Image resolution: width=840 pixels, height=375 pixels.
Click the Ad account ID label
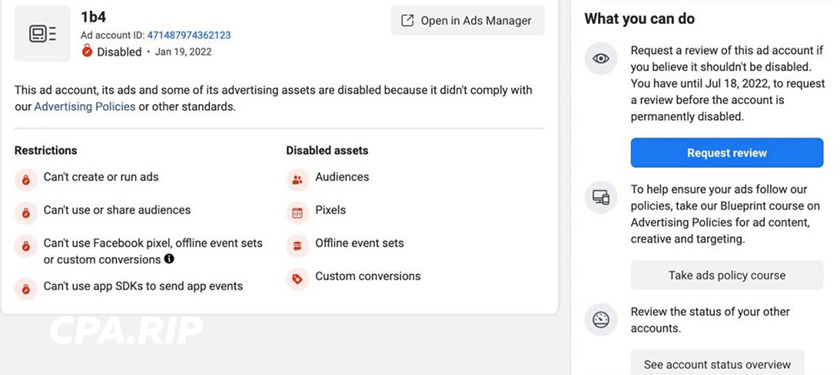click(x=113, y=35)
